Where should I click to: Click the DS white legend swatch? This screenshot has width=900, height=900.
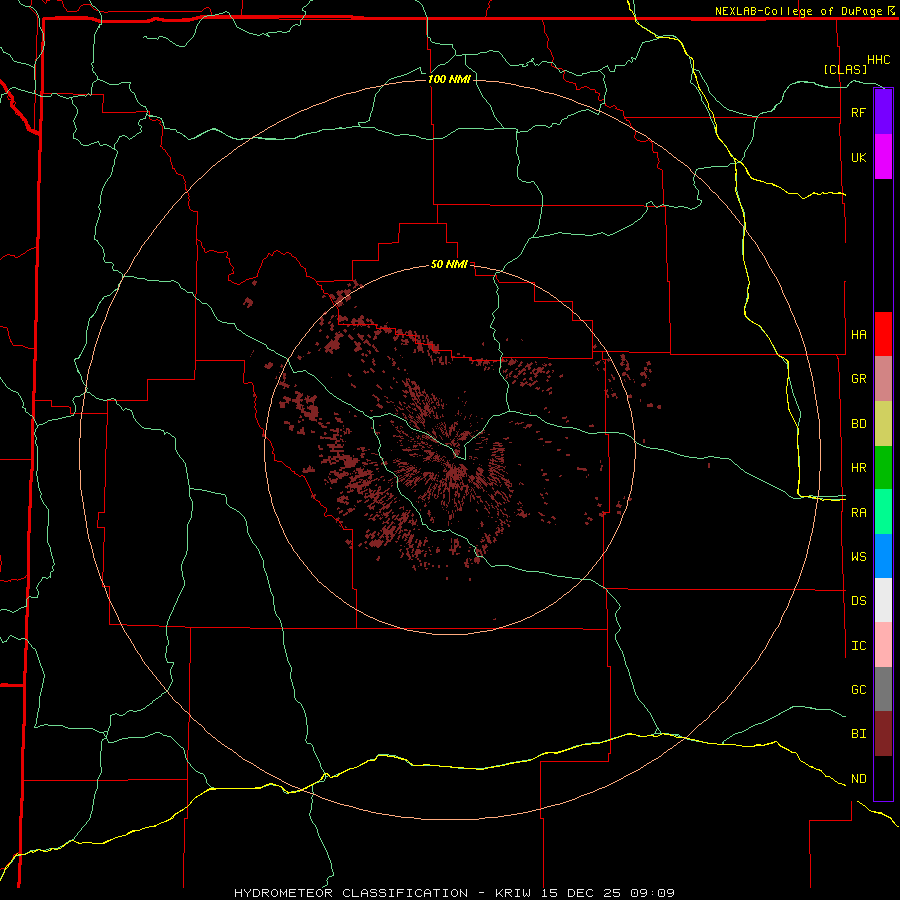[883, 600]
